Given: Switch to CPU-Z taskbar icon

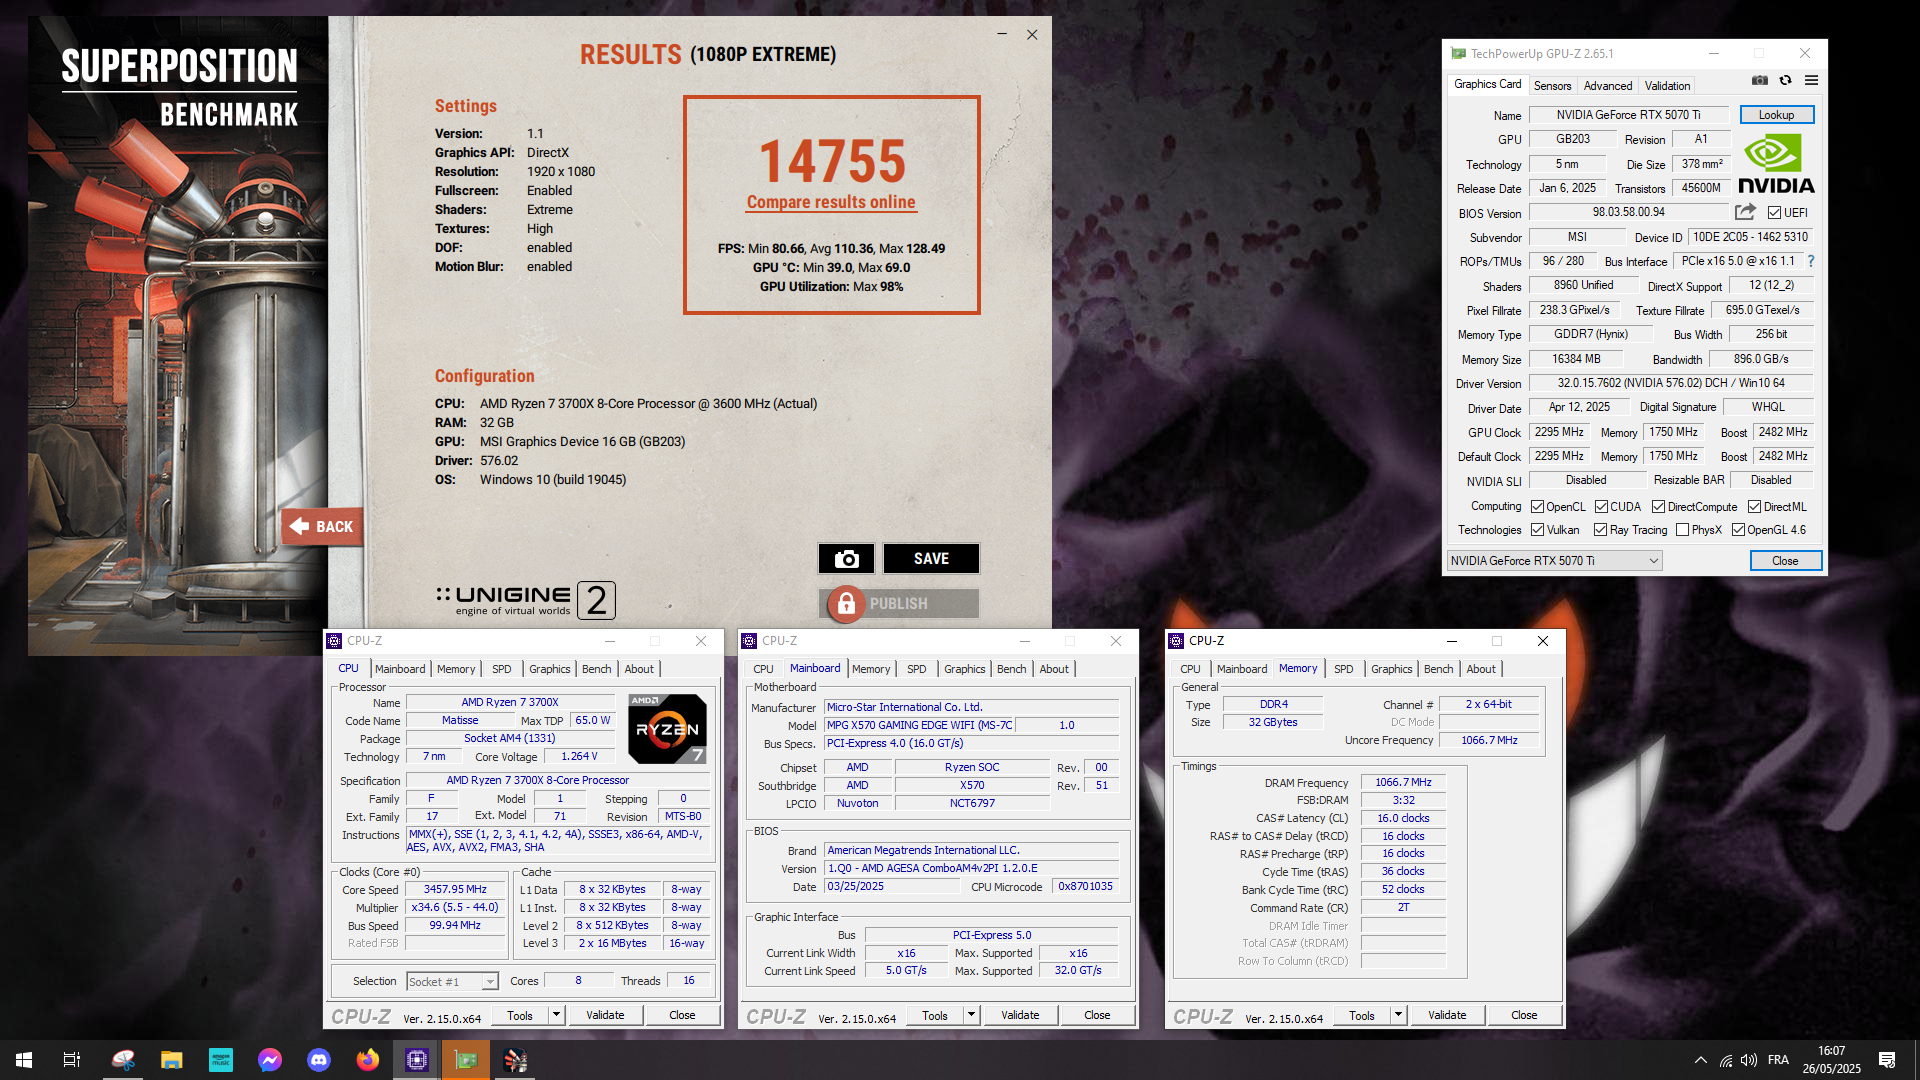Looking at the screenshot, I should click(417, 1060).
